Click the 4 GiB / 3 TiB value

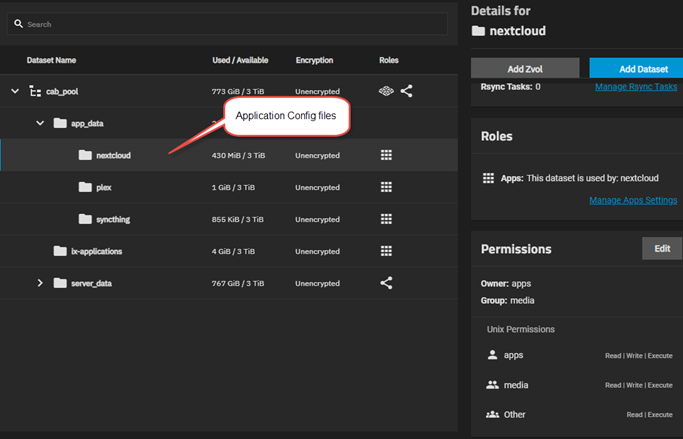coord(233,251)
